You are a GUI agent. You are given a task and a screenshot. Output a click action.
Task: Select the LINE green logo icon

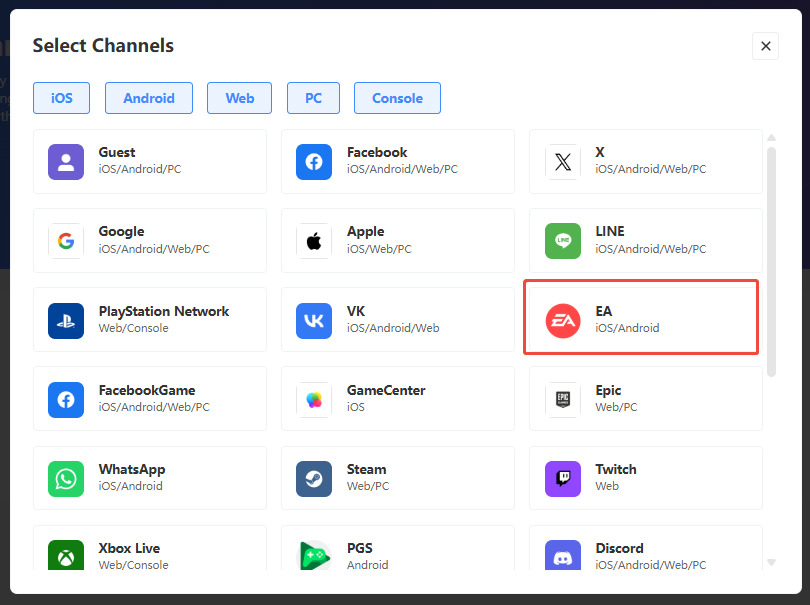point(562,241)
